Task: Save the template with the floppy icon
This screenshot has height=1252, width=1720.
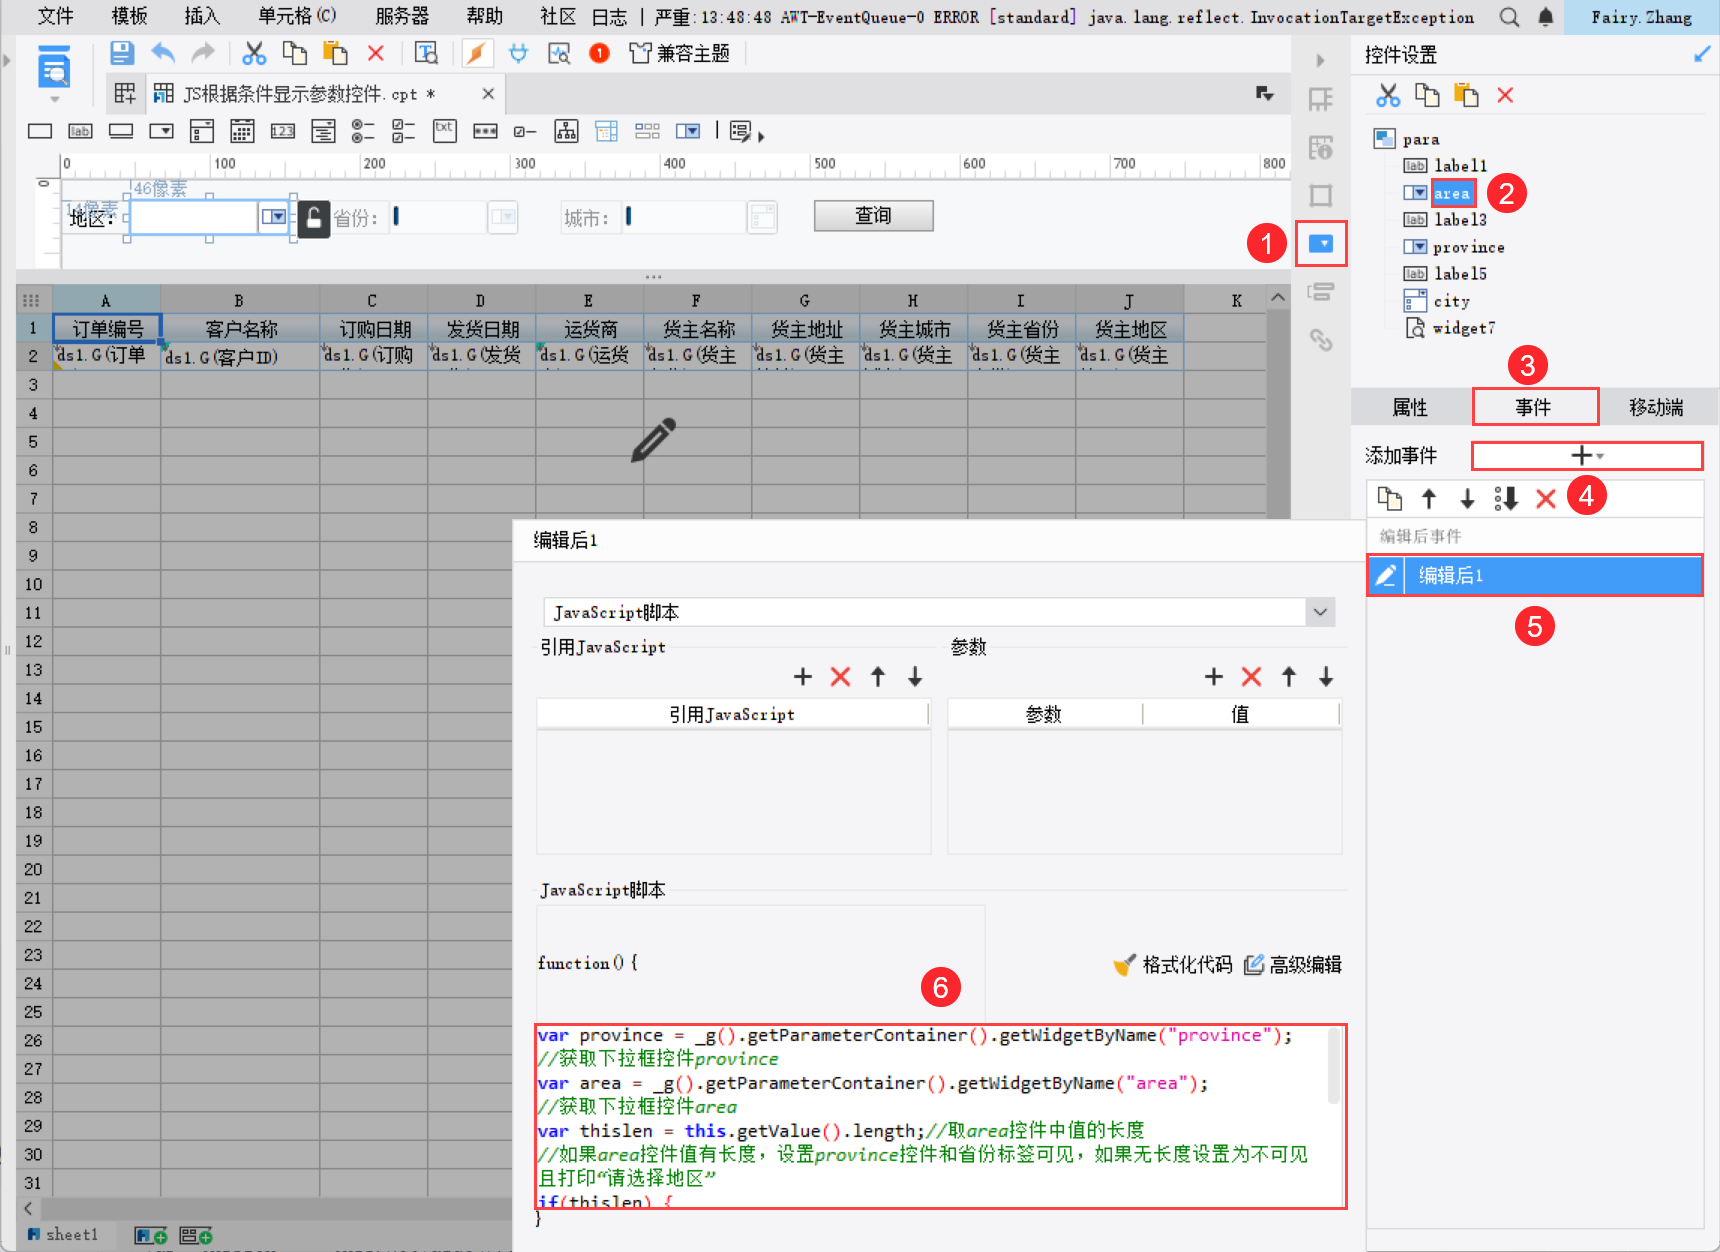Action: [122, 53]
